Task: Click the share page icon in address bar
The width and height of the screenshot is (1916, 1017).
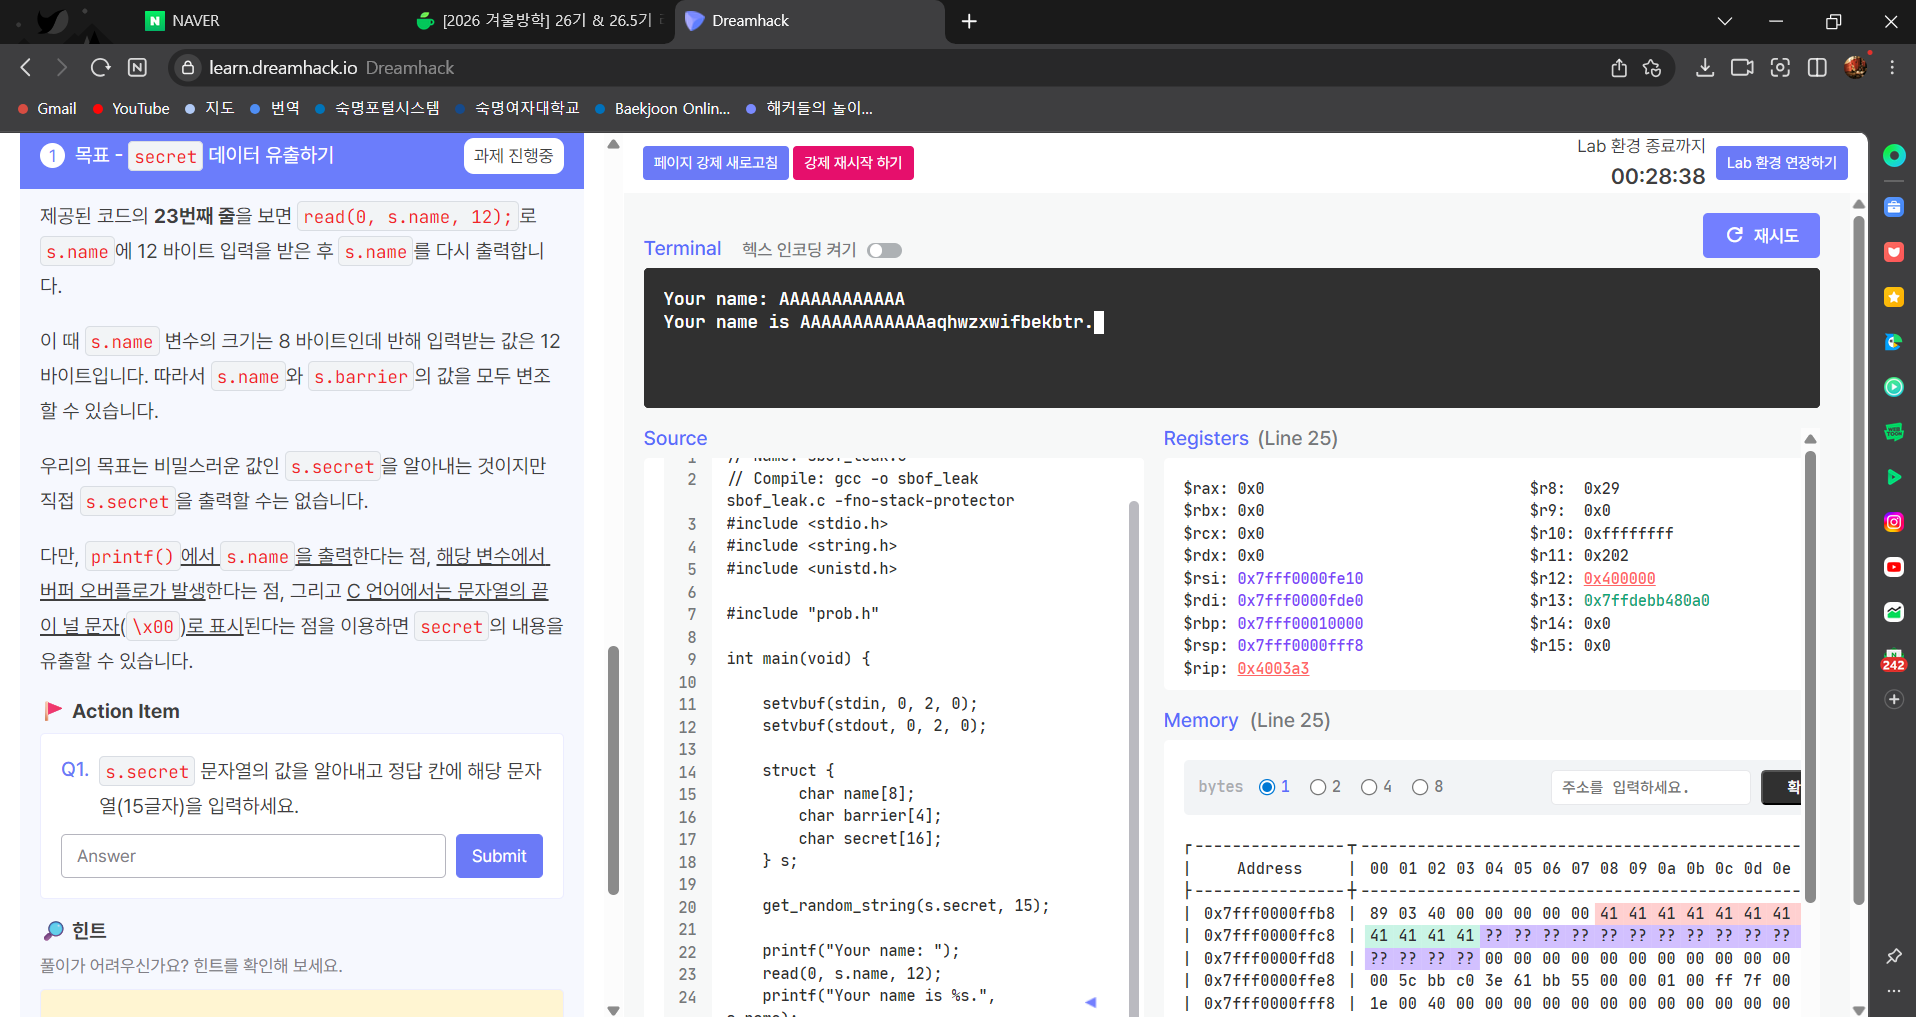Action: [x=1619, y=67]
